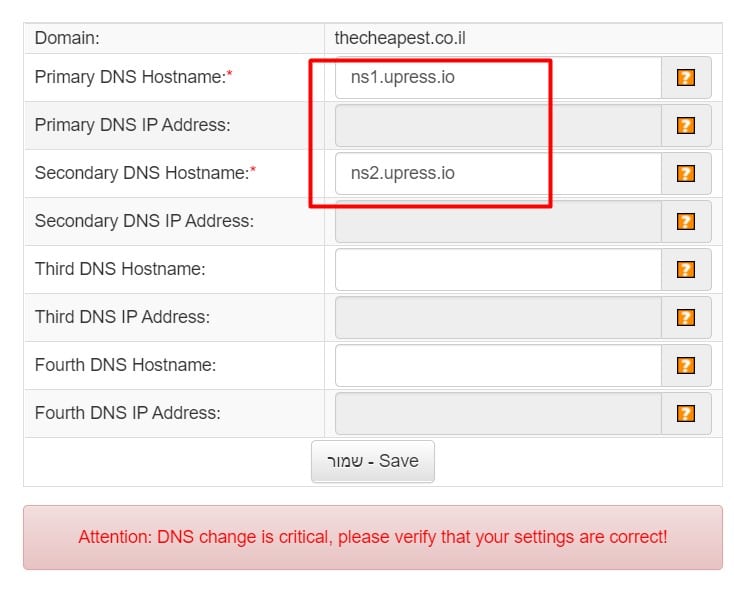Click the Secondary DNS Hostname field with ns2.upress.io

498,173
